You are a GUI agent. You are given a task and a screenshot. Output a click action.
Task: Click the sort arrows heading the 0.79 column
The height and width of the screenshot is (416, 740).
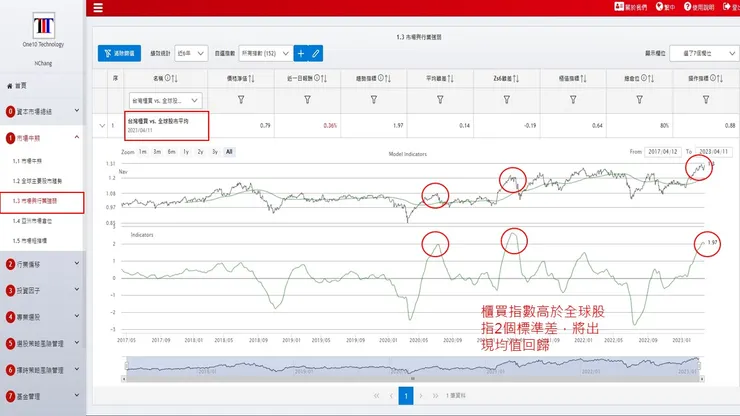point(251,78)
